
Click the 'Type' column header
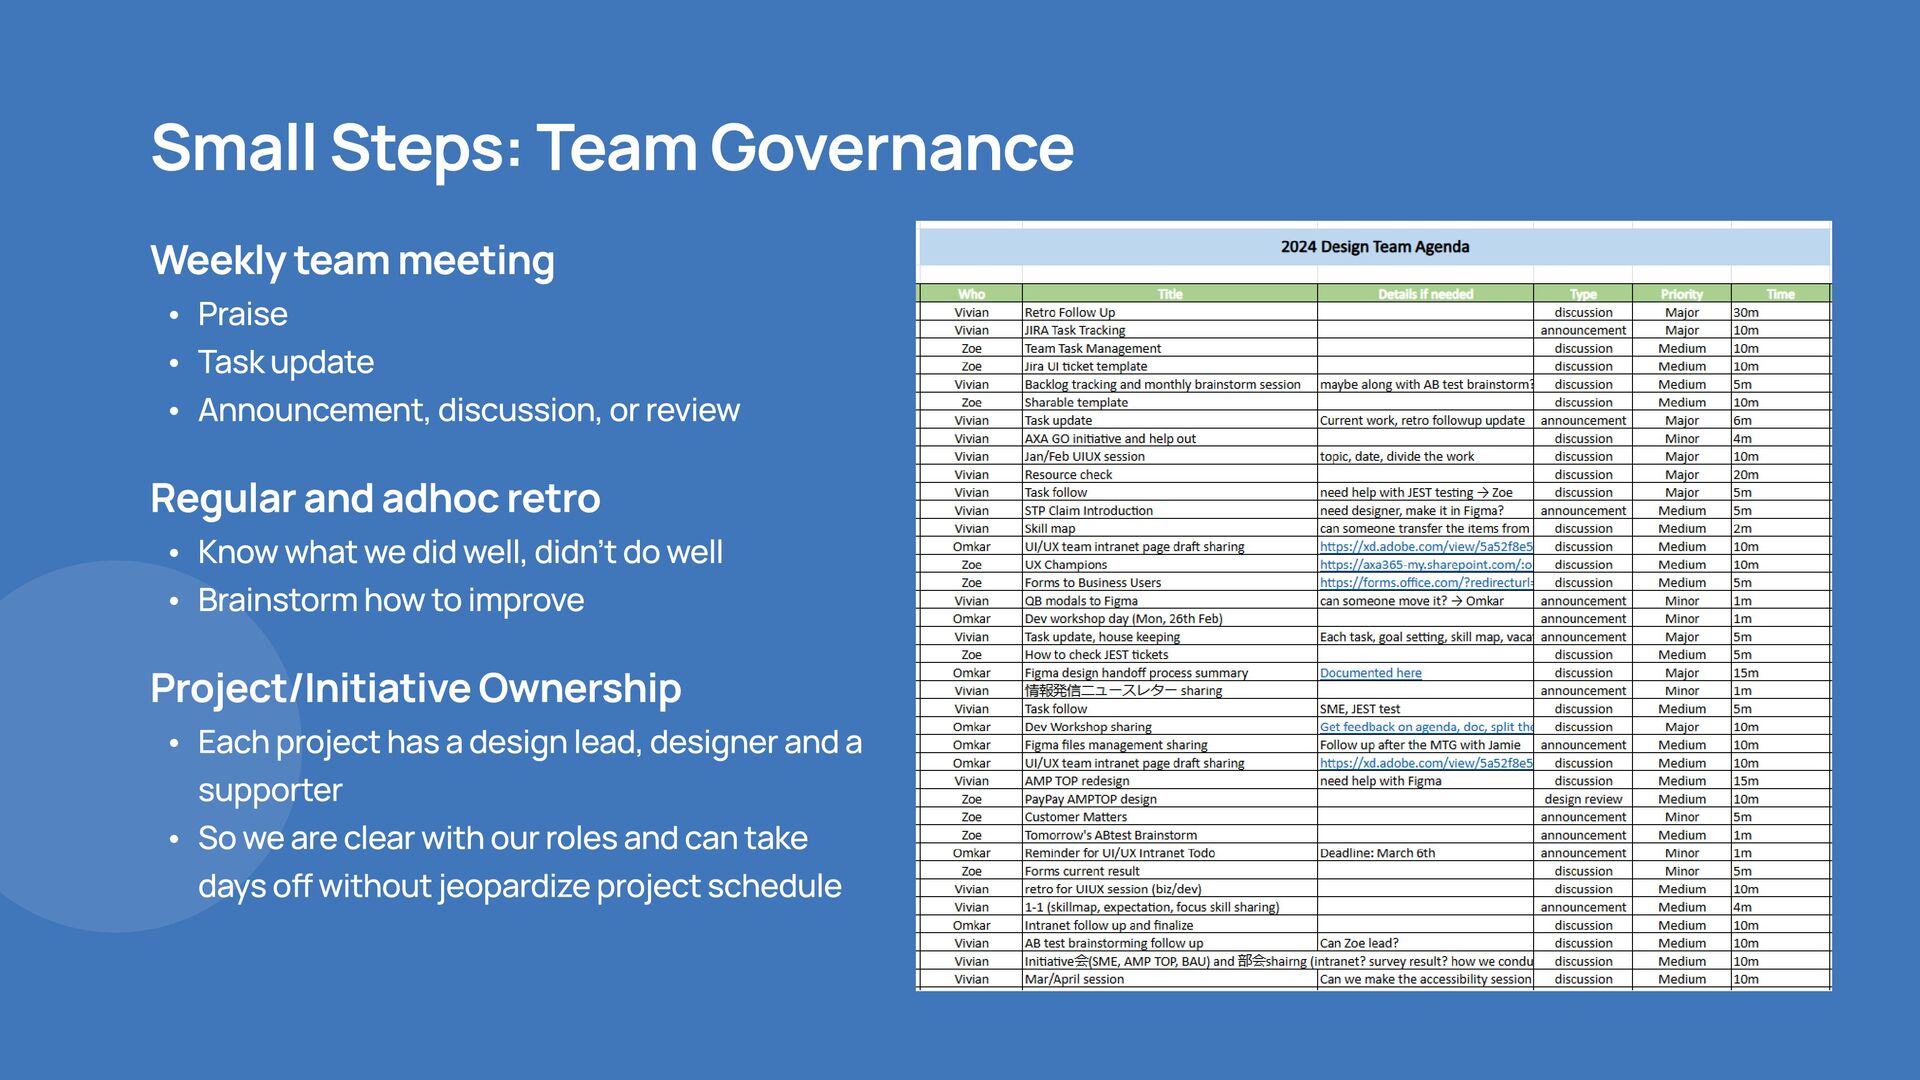click(1582, 294)
